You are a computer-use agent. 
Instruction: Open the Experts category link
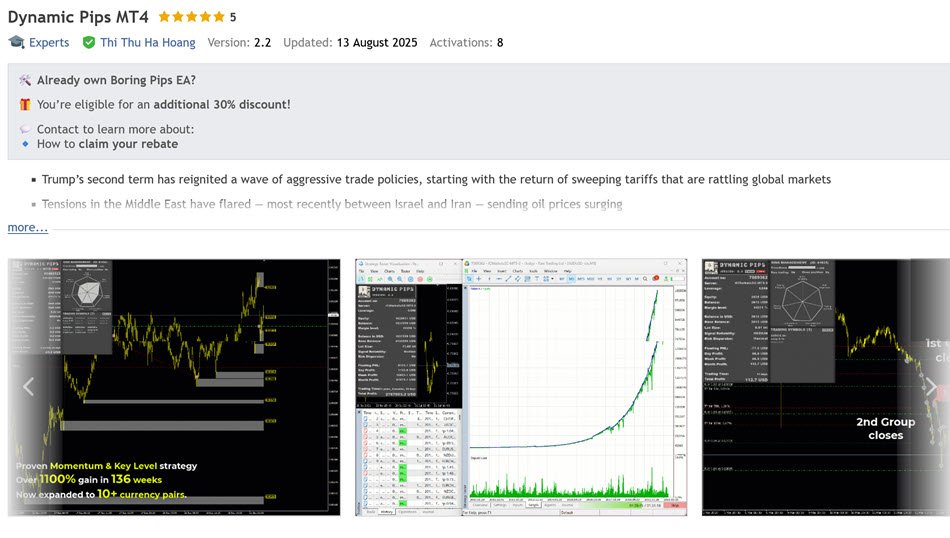[x=49, y=42]
